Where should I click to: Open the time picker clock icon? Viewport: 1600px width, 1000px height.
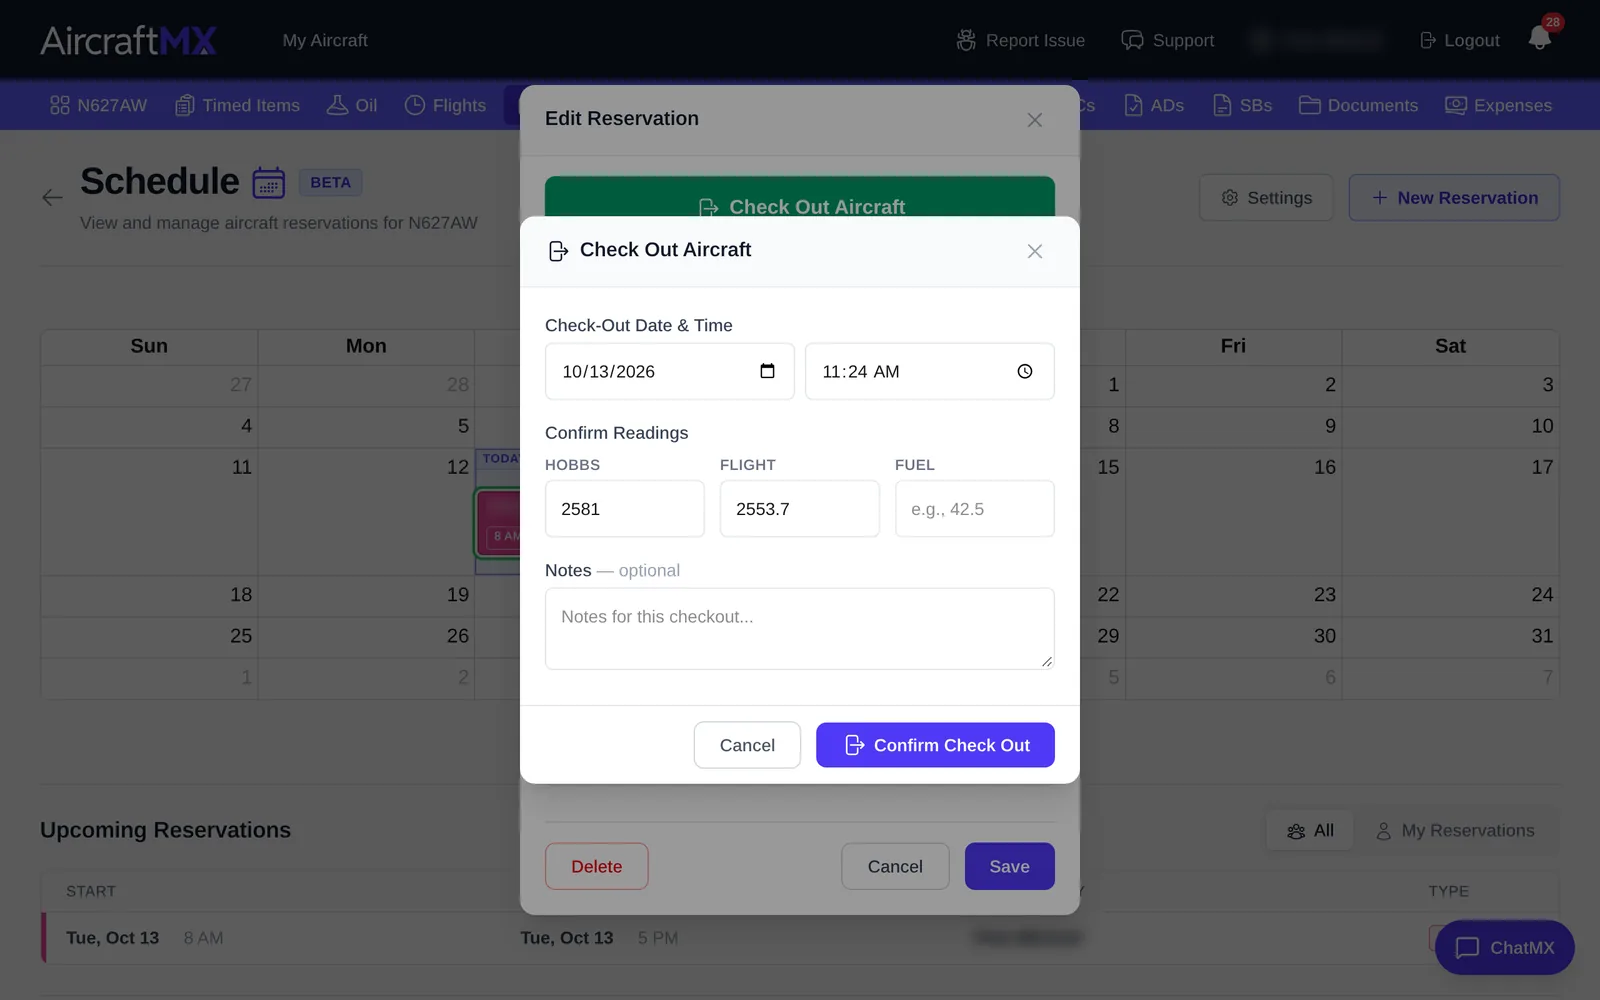tap(1025, 371)
